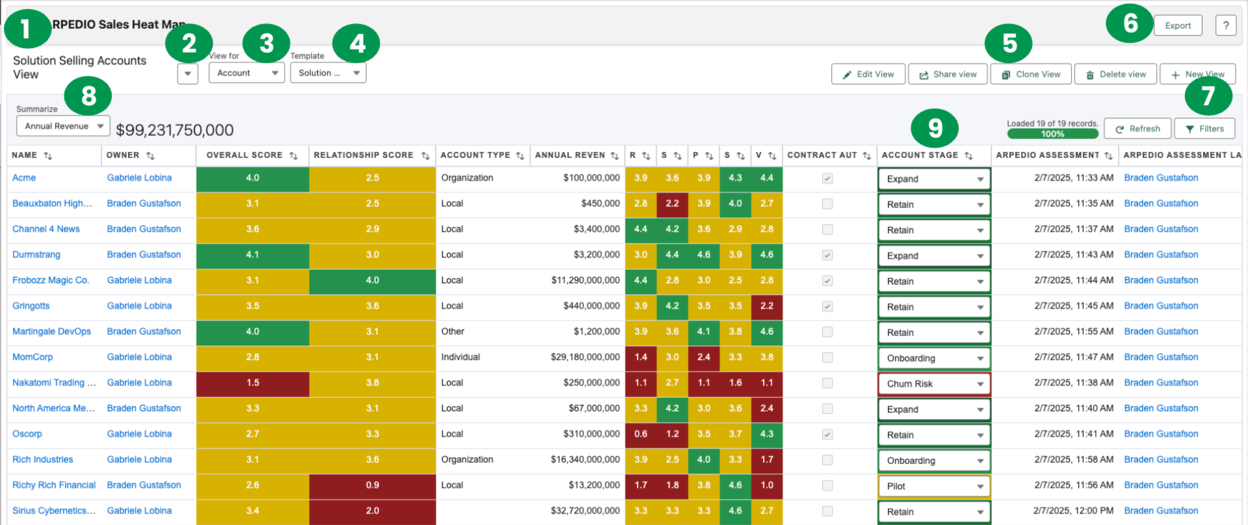The height and width of the screenshot is (525, 1248).
Task: Open the saved views dropdown arrow
Action: 188,73
